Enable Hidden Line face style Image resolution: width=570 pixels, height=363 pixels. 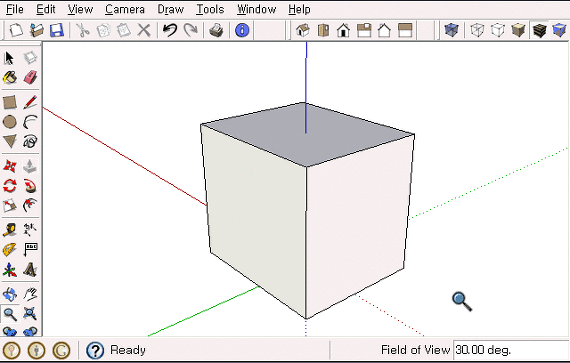pyautogui.click(x=498, y=30)
